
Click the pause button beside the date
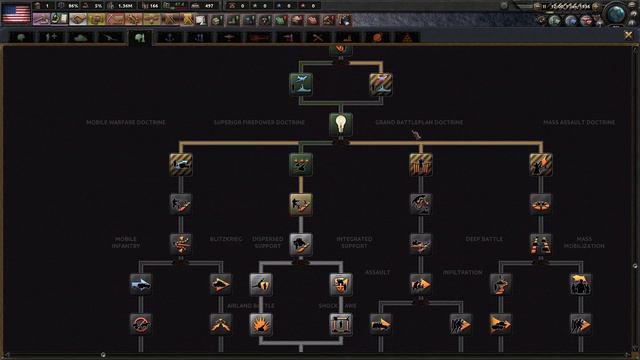coord(544,6)
